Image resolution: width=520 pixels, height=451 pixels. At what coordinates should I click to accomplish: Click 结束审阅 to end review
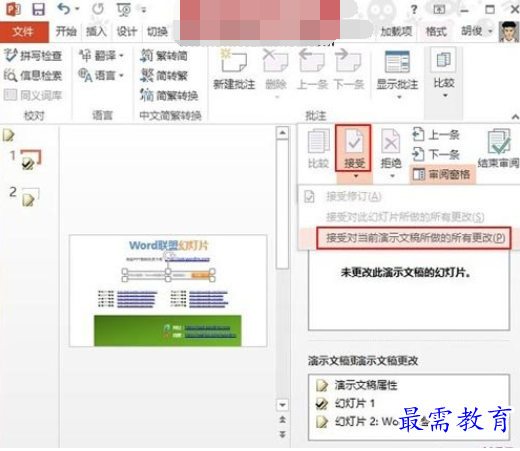coord(499,148)
